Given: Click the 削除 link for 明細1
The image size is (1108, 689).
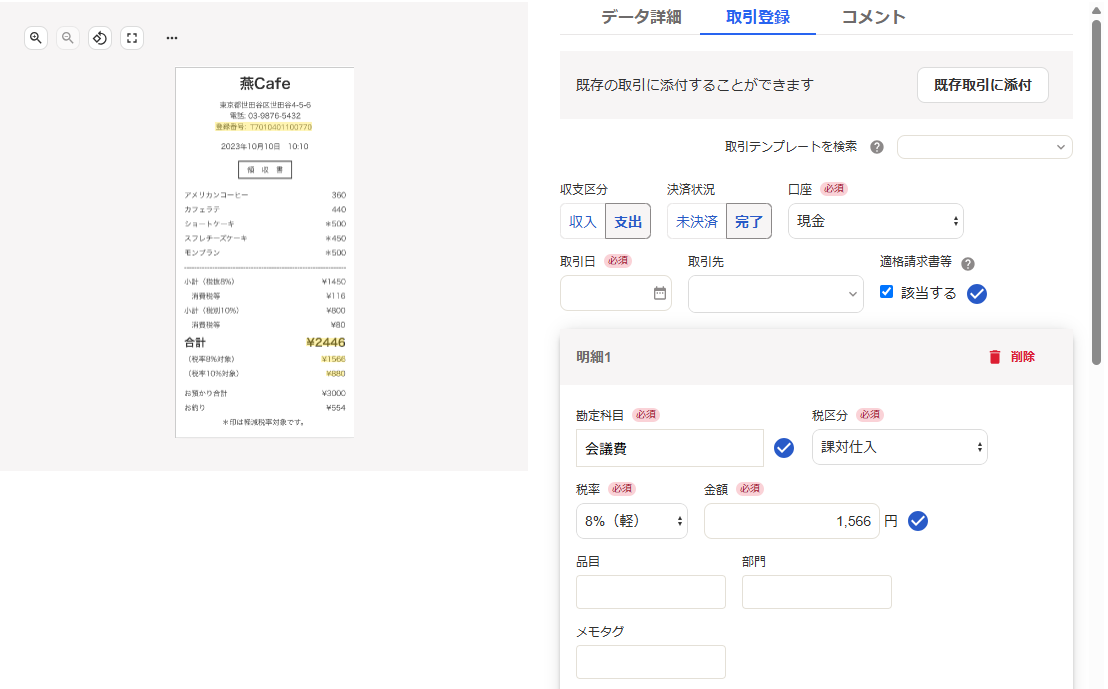Looking at the screenshot, I should point(1022,357).
